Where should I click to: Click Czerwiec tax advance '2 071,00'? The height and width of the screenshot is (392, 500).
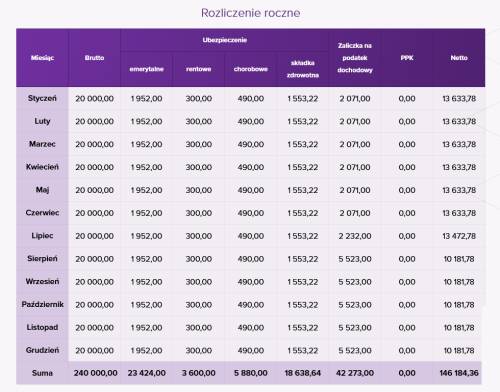point(355,213)
